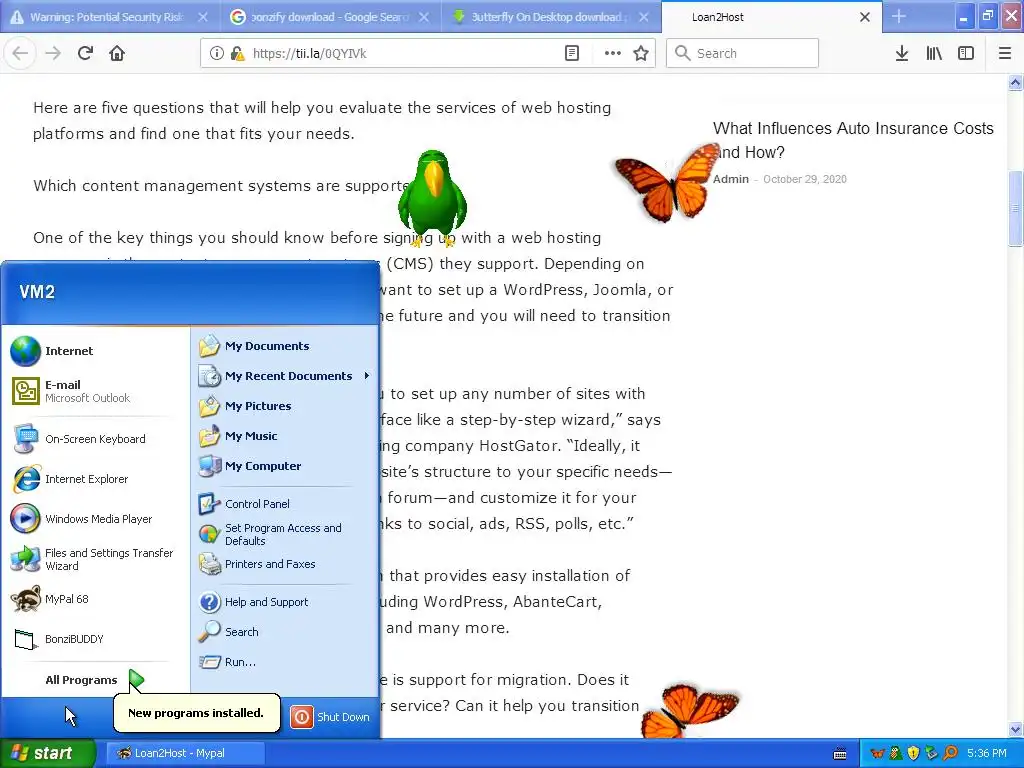
Task: Open My Music folder
Action: pos(285,436)
